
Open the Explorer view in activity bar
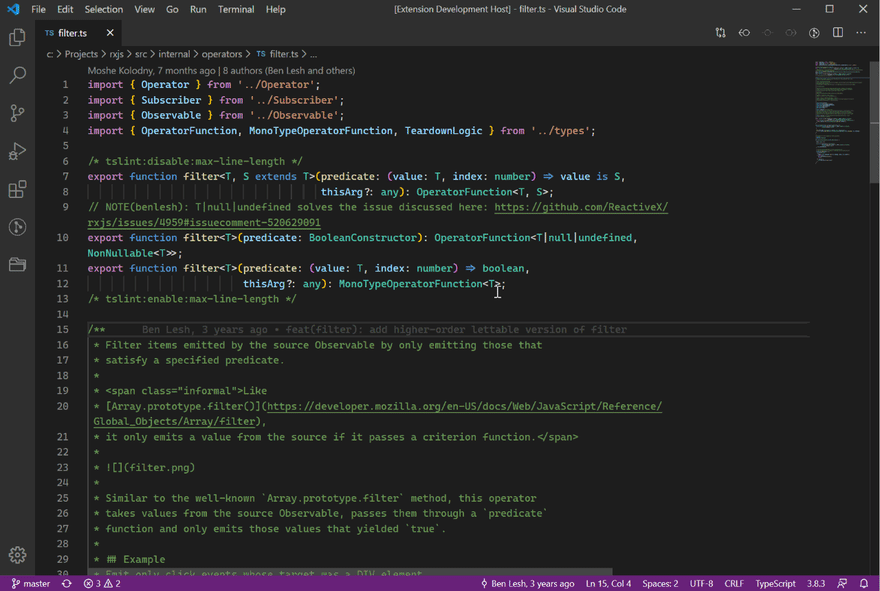coord(17,37)
